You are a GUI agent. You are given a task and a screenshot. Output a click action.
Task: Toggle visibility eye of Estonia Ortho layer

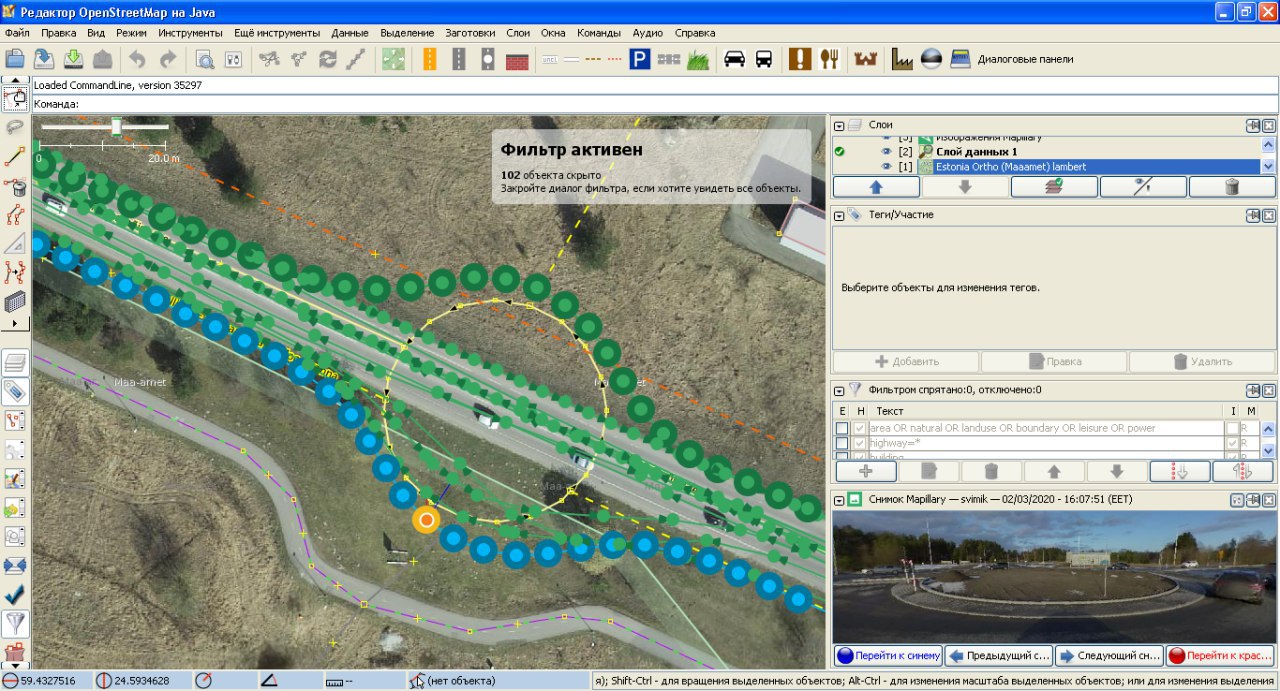click(x=886, y=167)
